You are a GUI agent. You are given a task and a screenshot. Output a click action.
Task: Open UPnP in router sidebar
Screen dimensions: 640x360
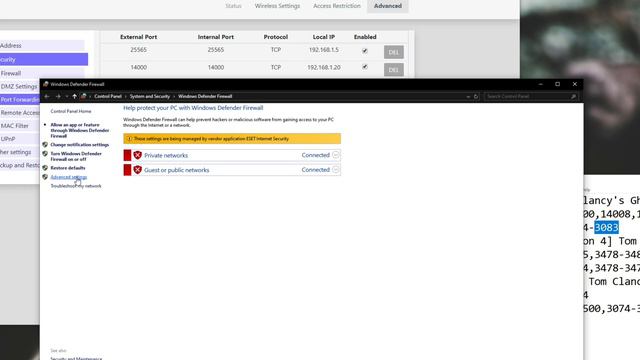(x=8, y=139)
